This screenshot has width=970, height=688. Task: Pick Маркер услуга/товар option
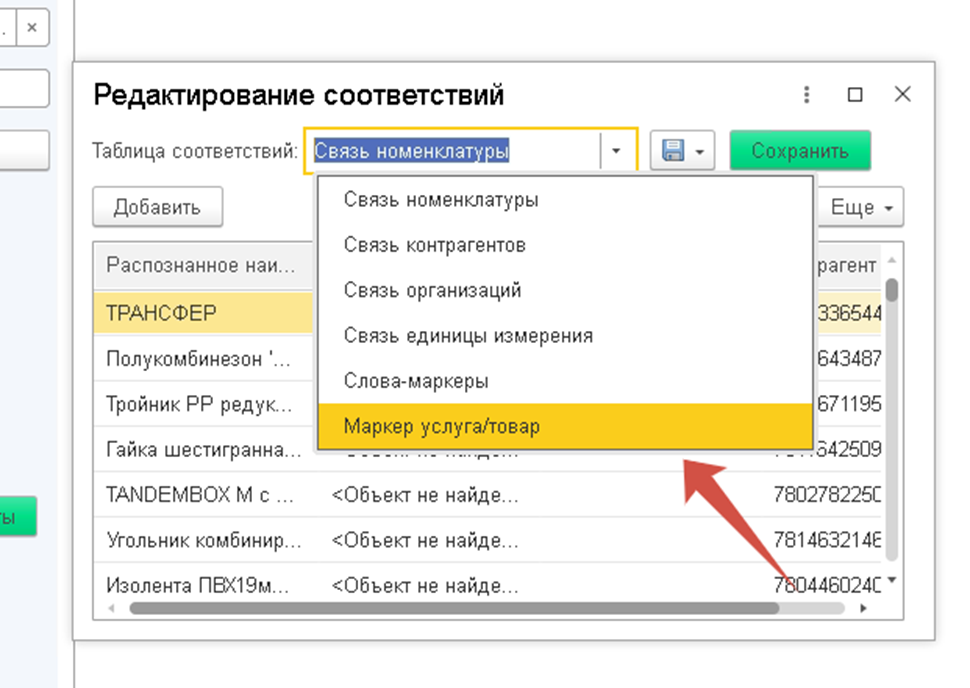tap(565, 426)
